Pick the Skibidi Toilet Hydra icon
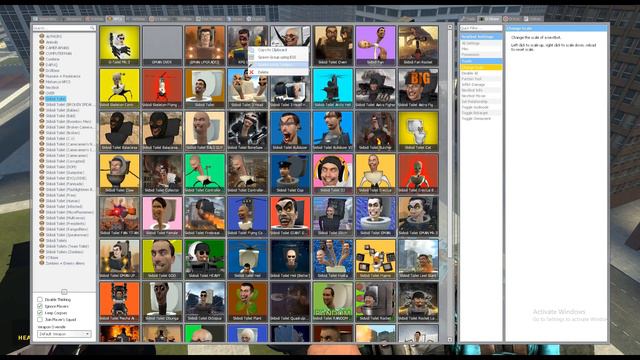Viewport: 640px width, 360px height. pyautogui.click(x=333, y=259)
